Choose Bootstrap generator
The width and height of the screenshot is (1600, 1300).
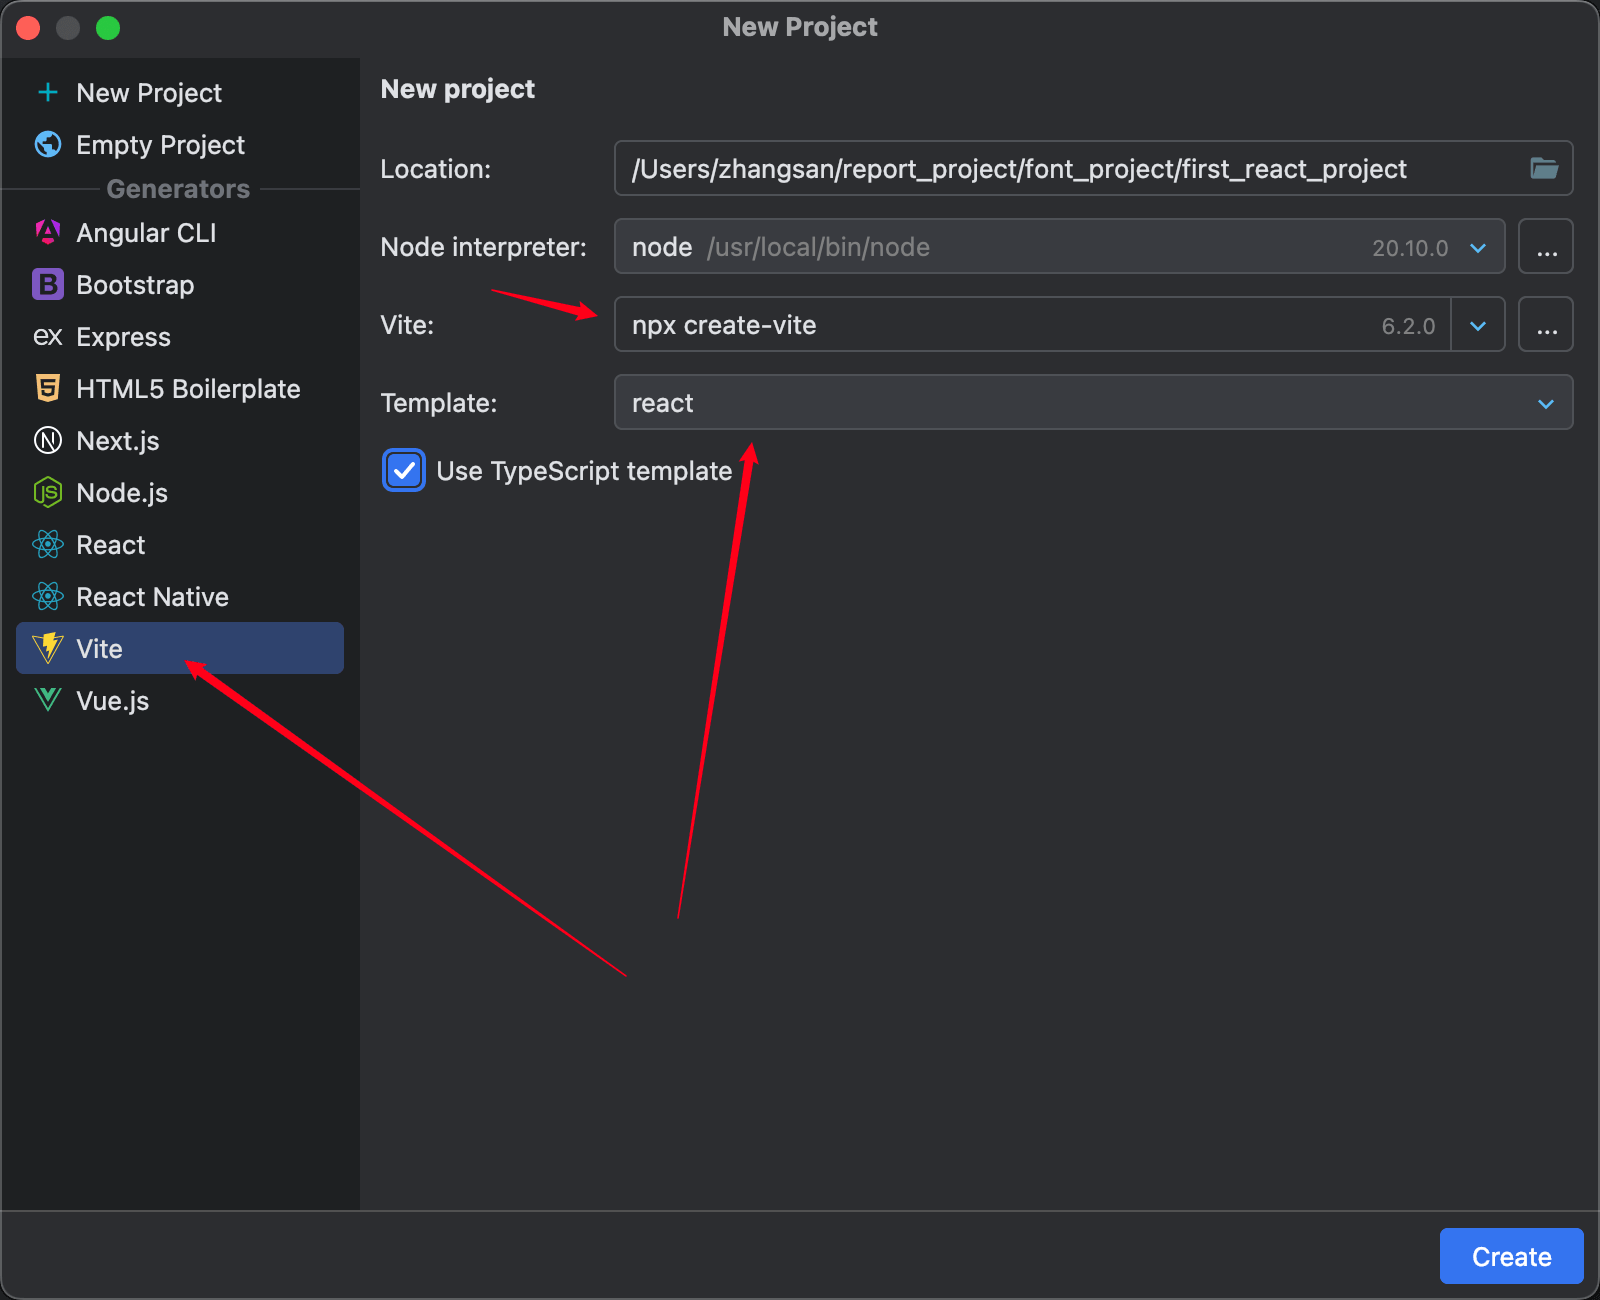(x=180, y=285)
